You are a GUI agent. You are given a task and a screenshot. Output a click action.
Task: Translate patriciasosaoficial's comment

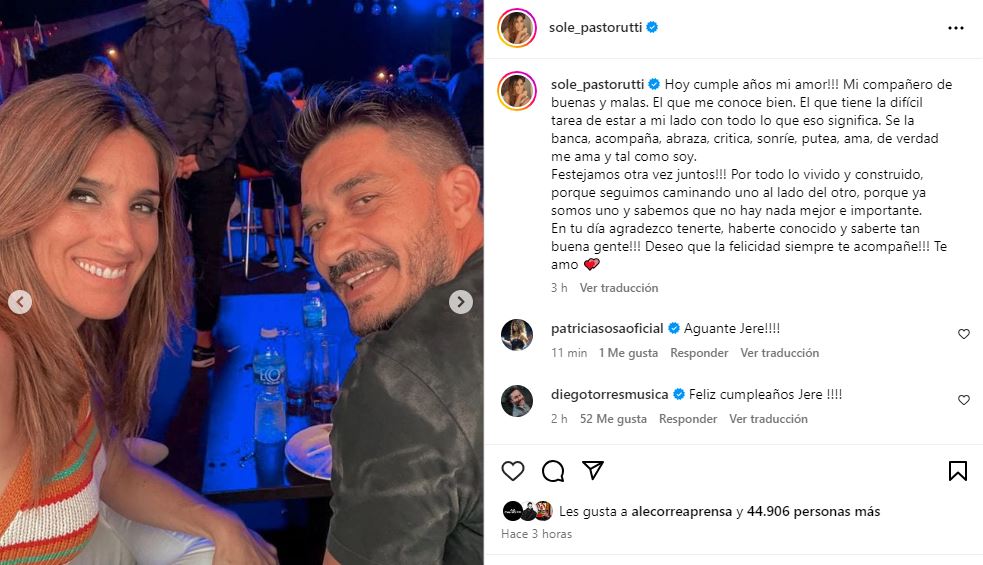779,353
